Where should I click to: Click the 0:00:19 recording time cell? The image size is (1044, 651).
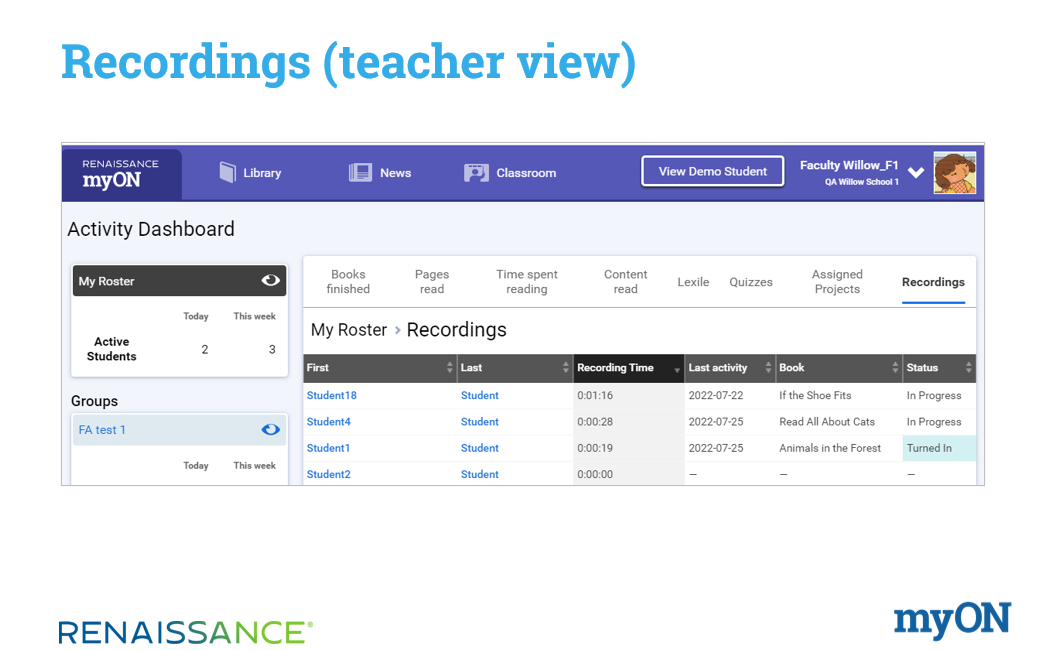pos(629,448)
